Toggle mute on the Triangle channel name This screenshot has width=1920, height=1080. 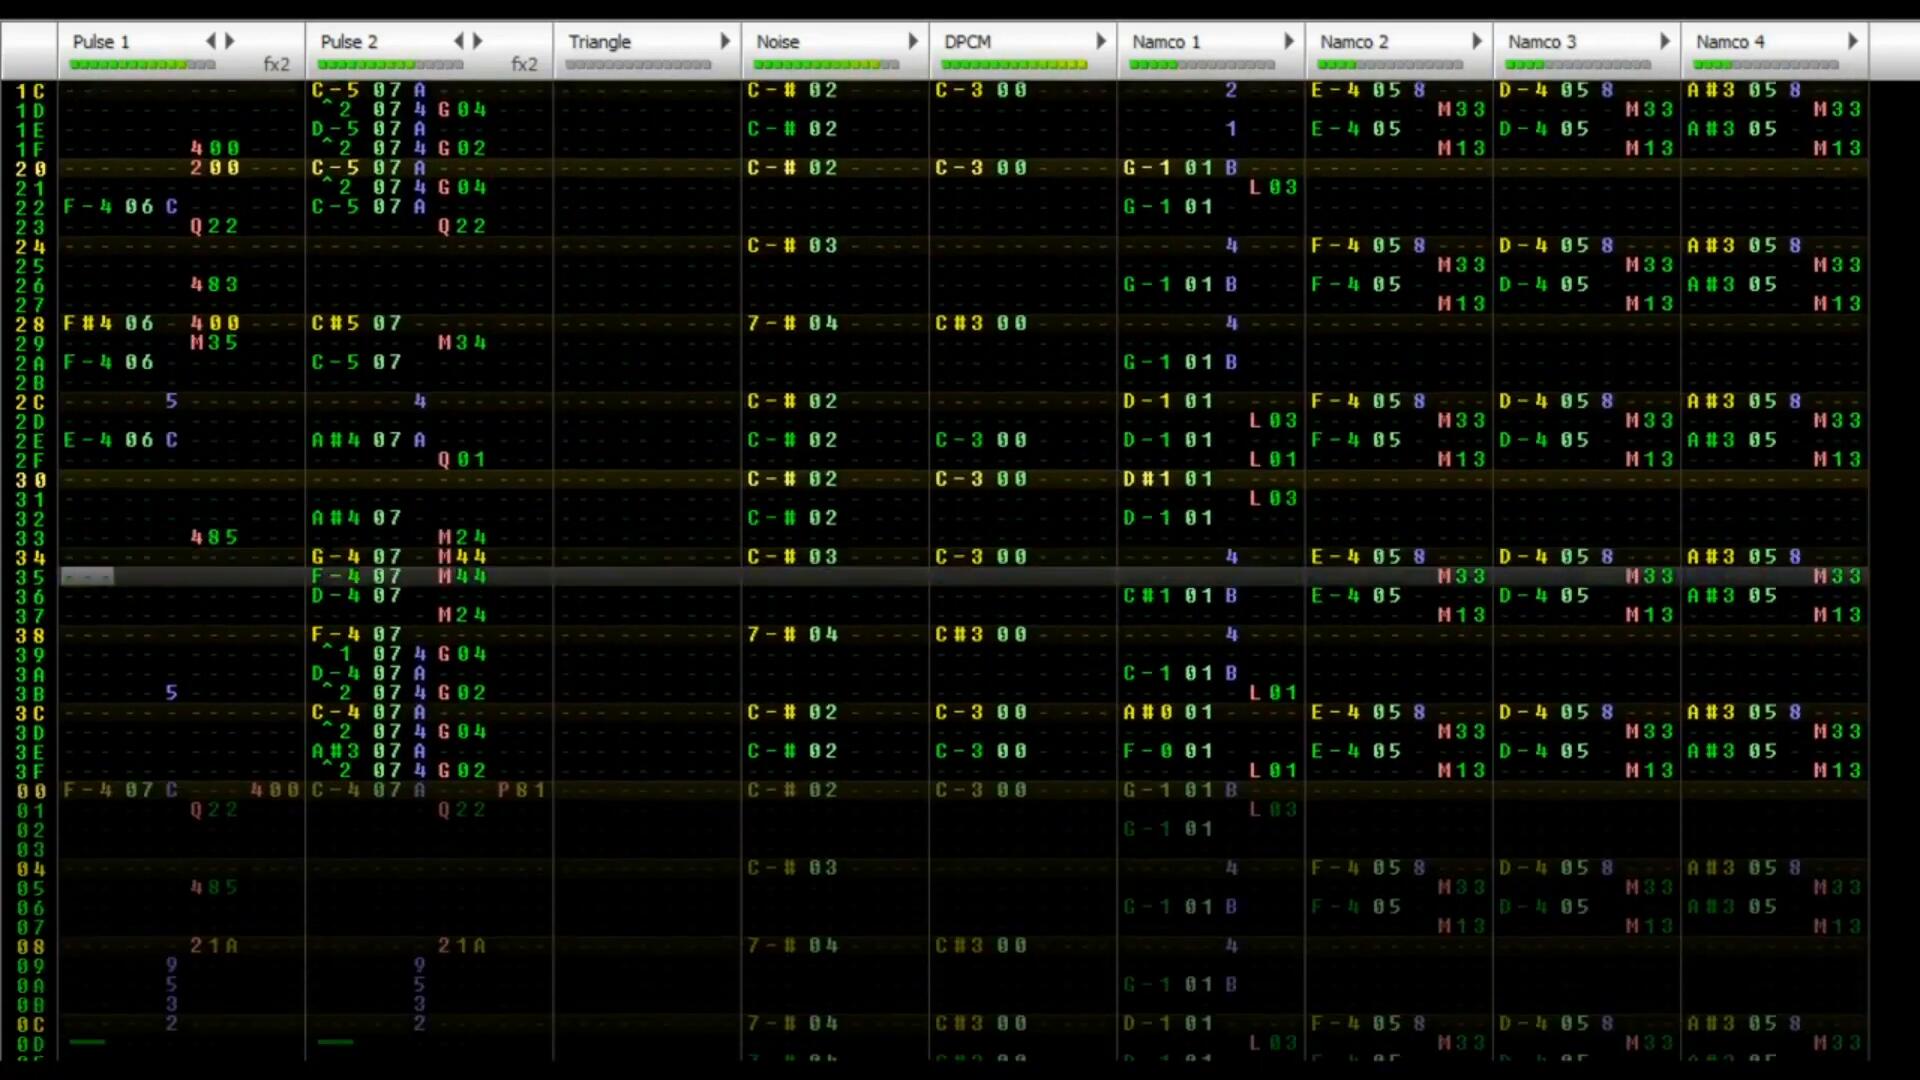(x=599, y=42)
